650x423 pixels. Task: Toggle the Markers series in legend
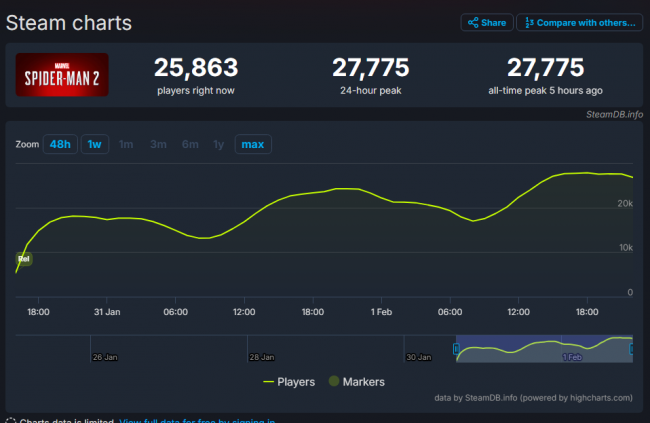[x=356, y=381]
